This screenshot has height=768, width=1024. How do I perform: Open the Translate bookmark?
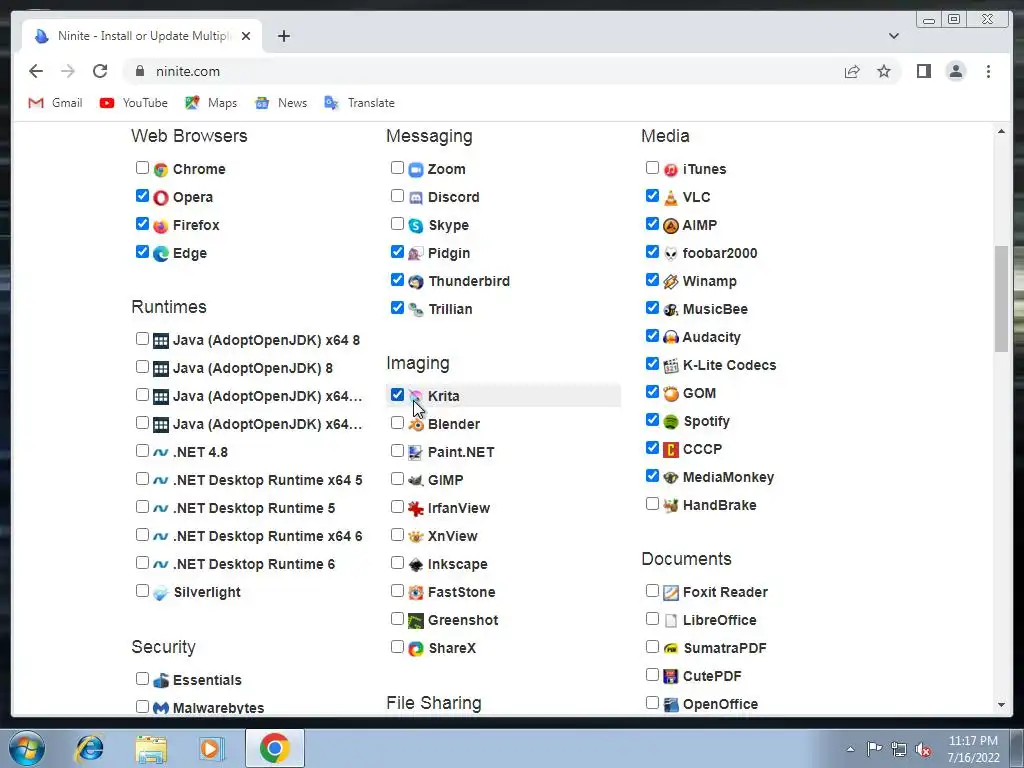[x=360, y=103]
